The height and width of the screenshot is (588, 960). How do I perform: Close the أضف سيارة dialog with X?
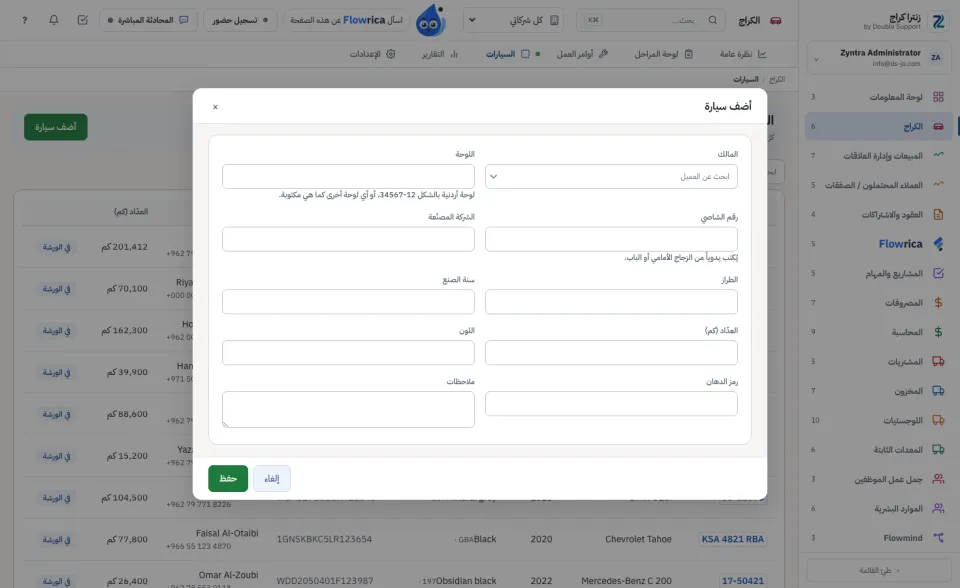215,107
